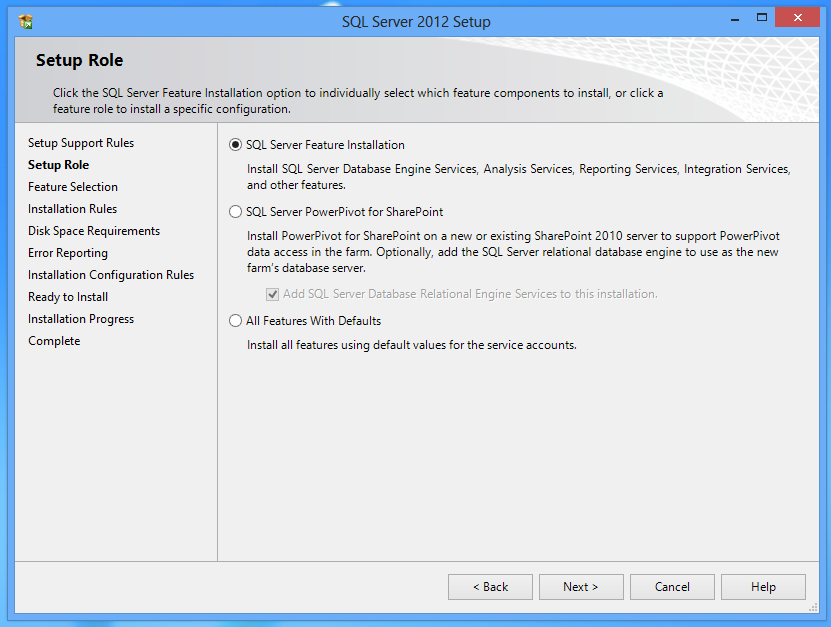831x627 pixels.
Task: Click the Setup Role page heading
Action: pyautogui.click(x=79, y=60)
